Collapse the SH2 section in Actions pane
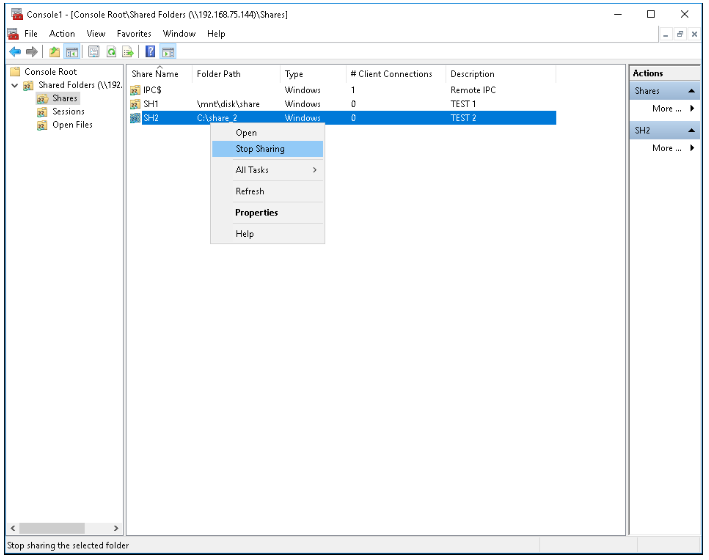Screen dimensions: 709x560 [x=691, y=131]
